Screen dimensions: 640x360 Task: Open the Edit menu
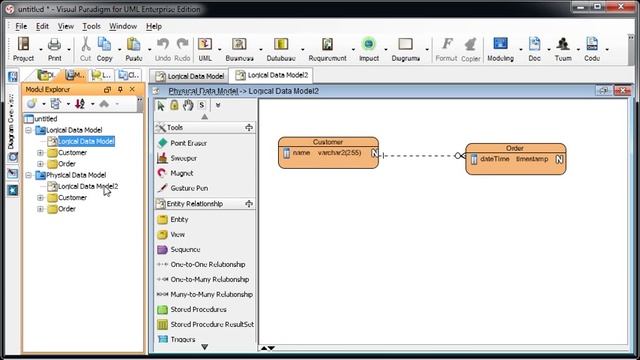pyautogui.click(x=42, y=26)
